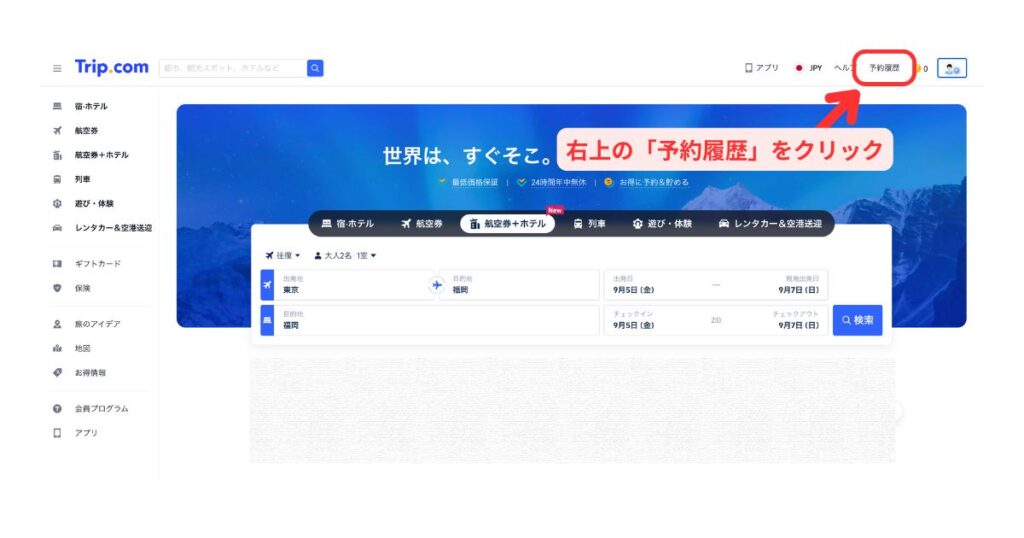
Task: Open the hamburger menu icon
Action: [57, 68]
